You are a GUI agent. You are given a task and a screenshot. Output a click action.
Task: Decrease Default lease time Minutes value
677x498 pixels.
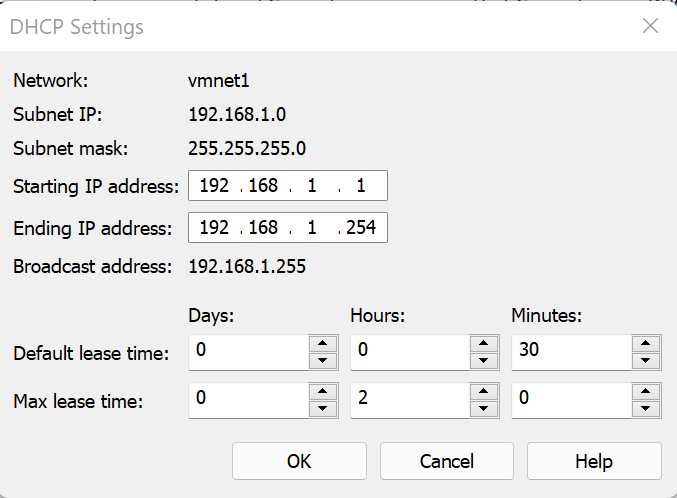click(x=646, y=360)
